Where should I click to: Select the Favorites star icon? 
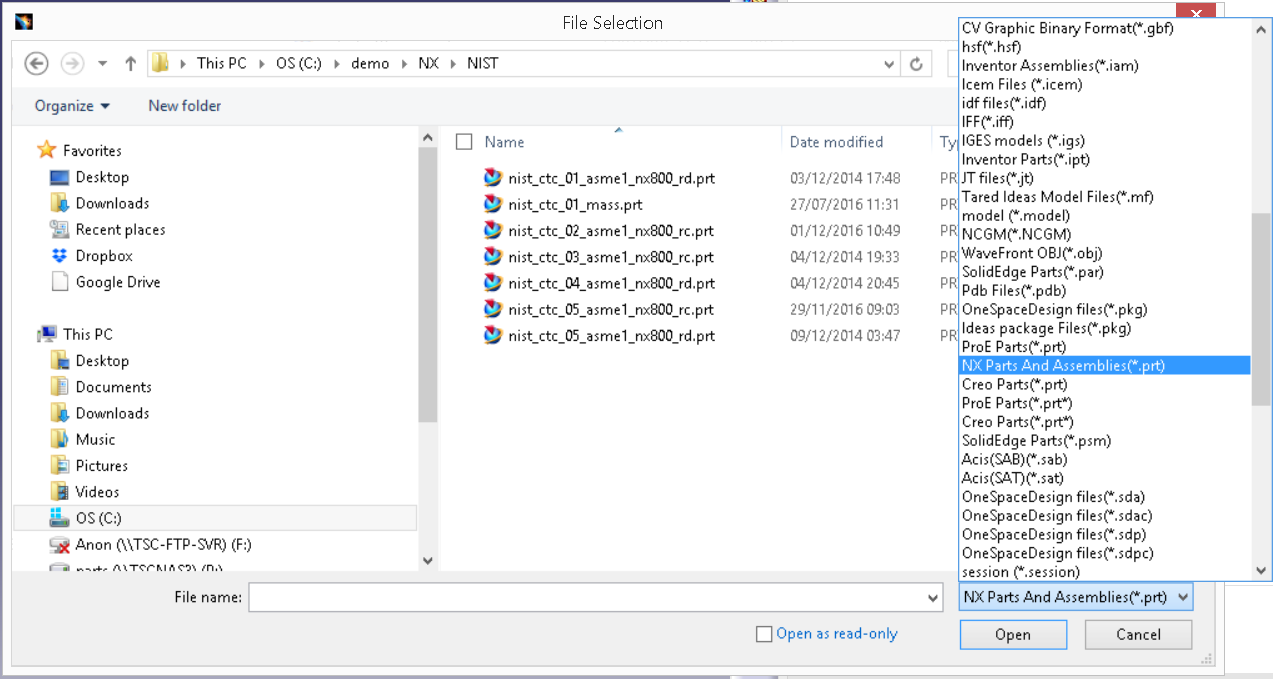point(46,150)
